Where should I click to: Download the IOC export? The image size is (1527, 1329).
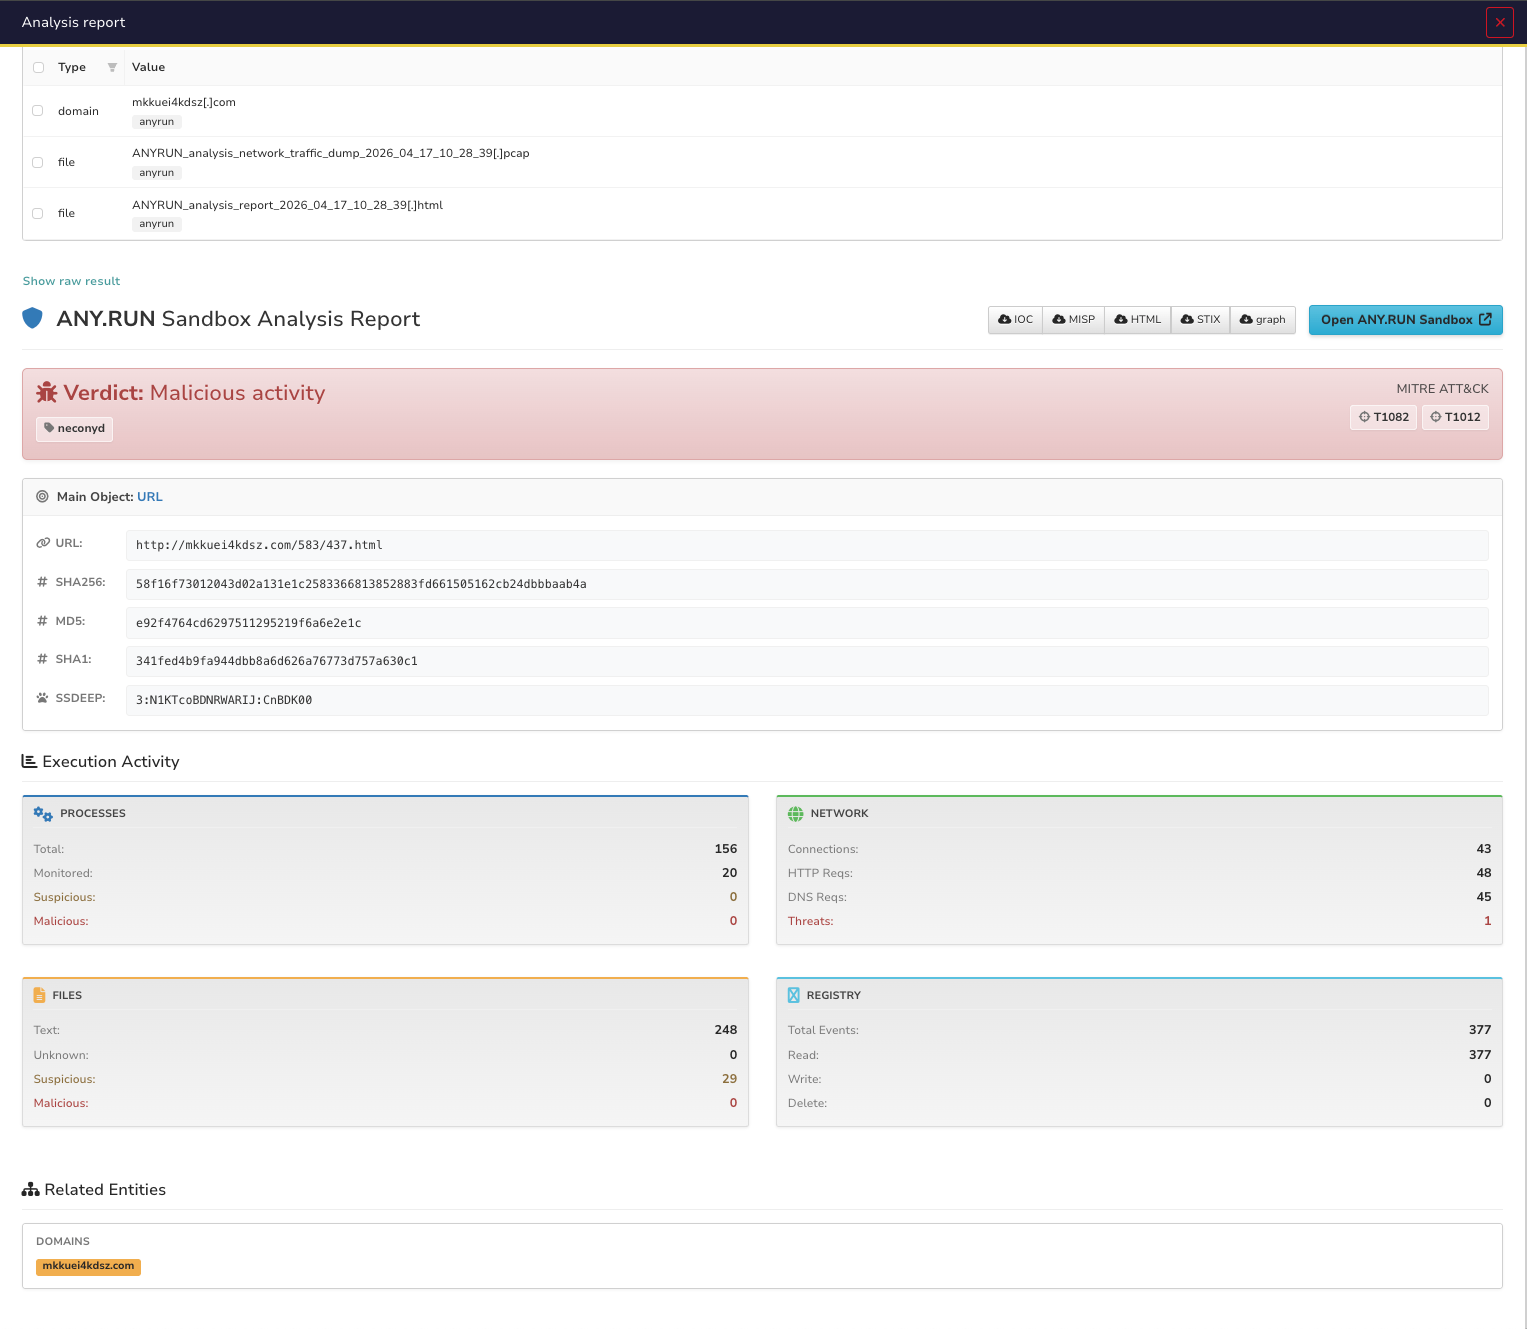pyautogui.click(x=1015, y=320)
